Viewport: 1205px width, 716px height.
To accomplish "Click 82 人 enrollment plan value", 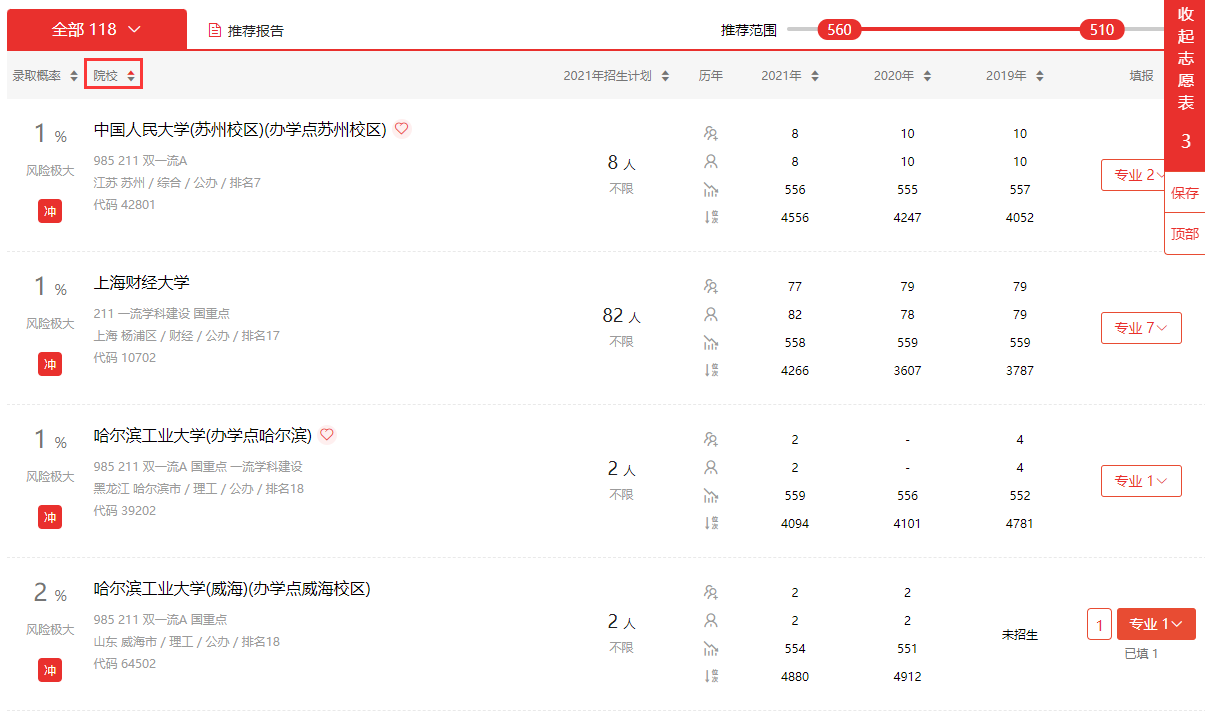I will click(x=621, y=316).
